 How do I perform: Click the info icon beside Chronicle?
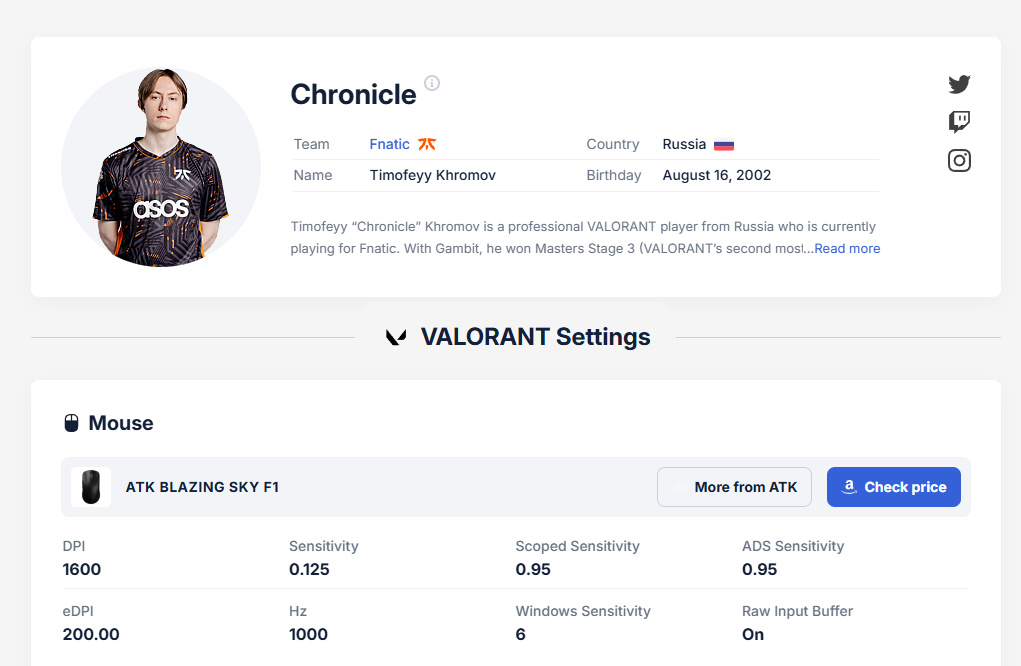click(x=432, y=83)
